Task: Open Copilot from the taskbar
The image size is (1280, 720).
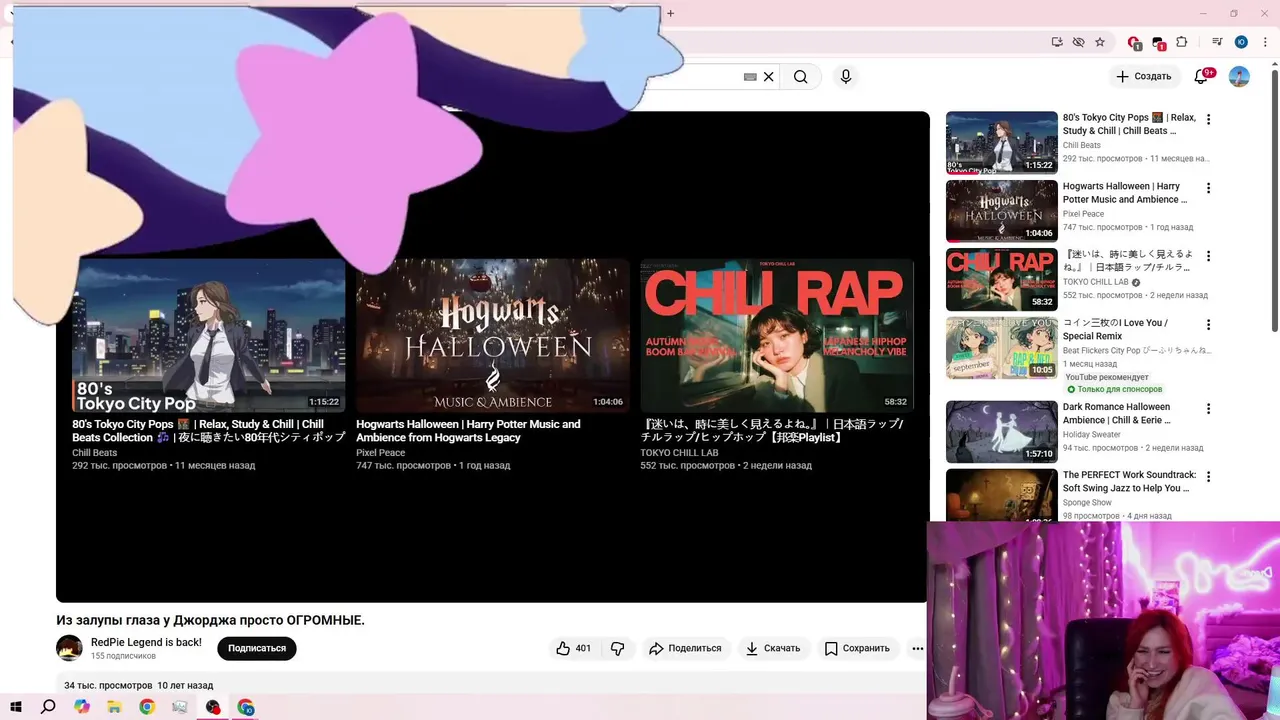Action: click(x=81, y=707)
